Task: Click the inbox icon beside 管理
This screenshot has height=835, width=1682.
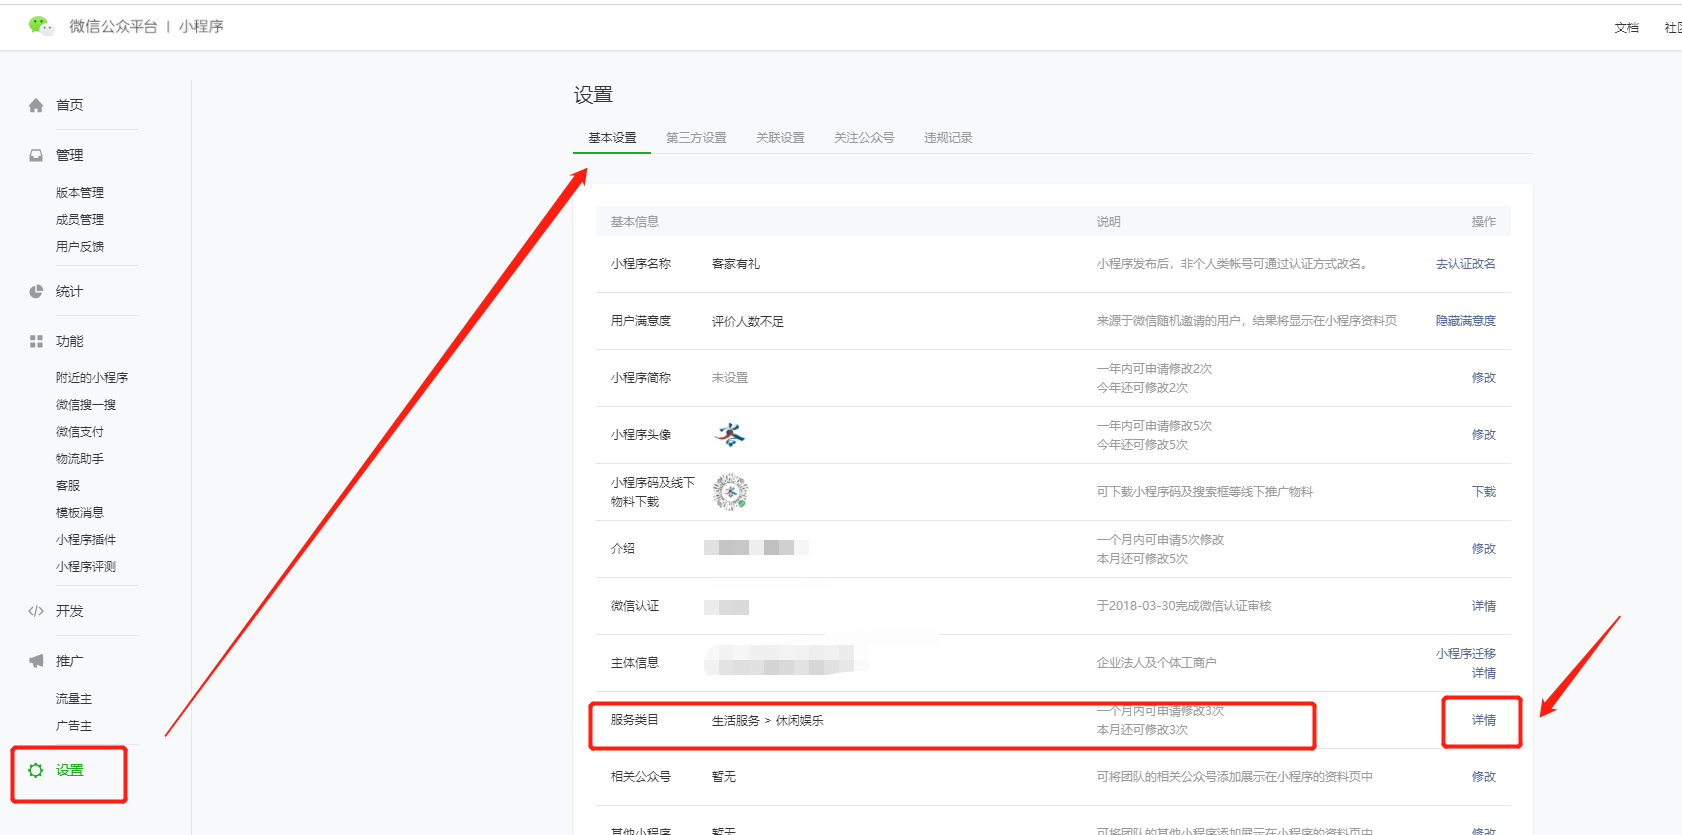Action: (36, 155)
